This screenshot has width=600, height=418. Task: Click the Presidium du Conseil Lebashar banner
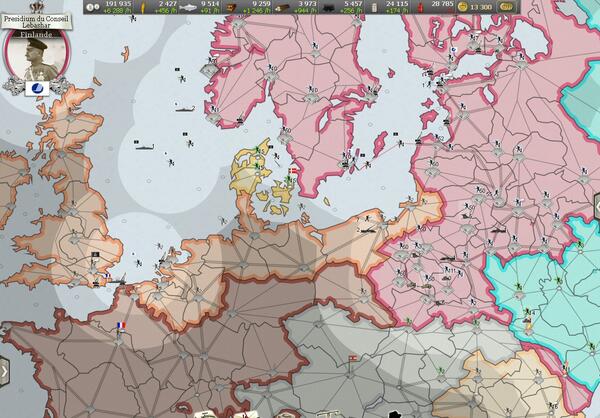(36, 21)
